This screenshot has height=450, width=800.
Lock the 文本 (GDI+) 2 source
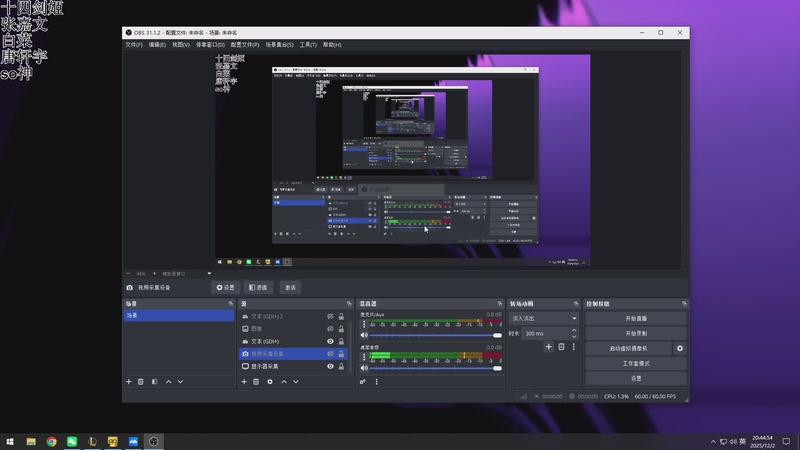(x=341, y=316)
